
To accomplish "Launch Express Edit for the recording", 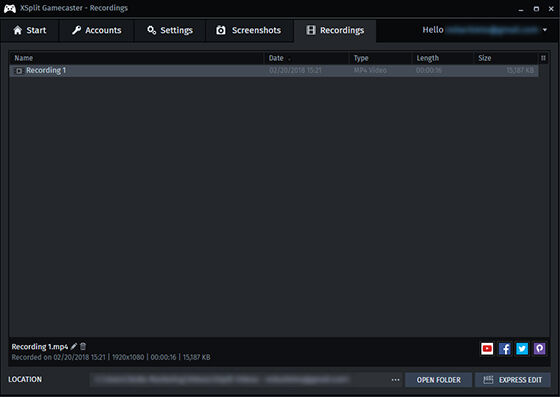I will pos(513,380).
